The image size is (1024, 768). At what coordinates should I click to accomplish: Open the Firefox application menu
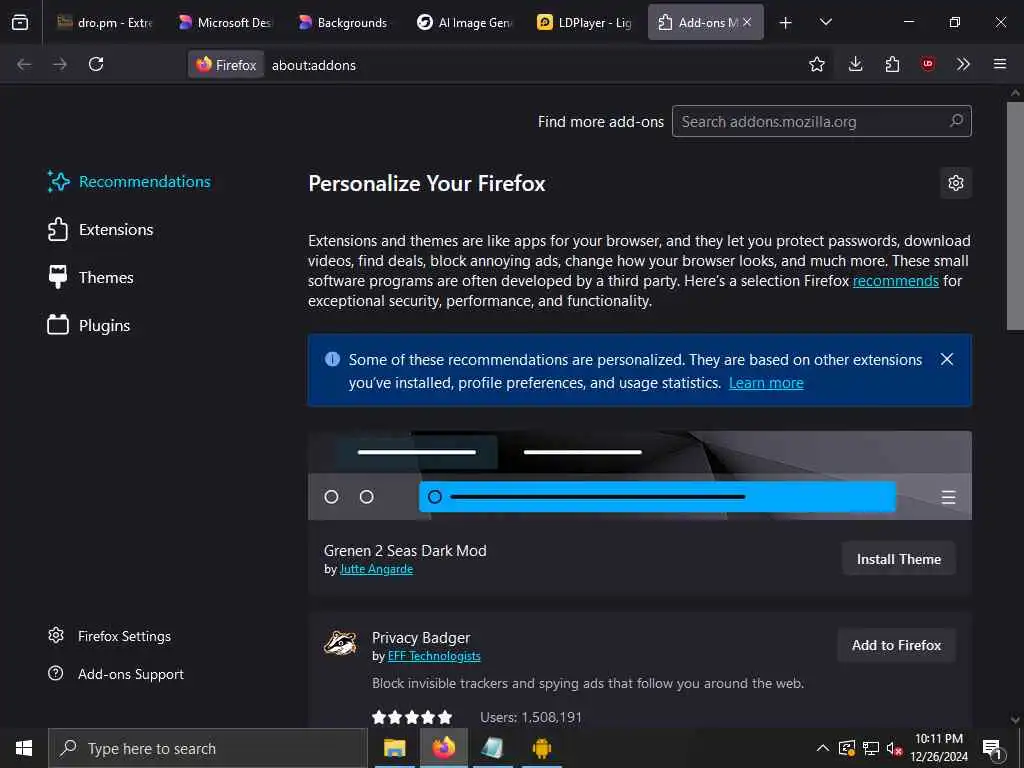point(1000,64)
